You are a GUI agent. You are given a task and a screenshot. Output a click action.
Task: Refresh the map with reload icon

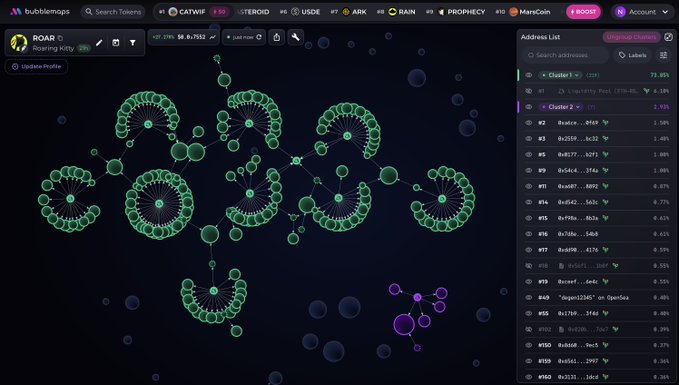coord(259,37)
